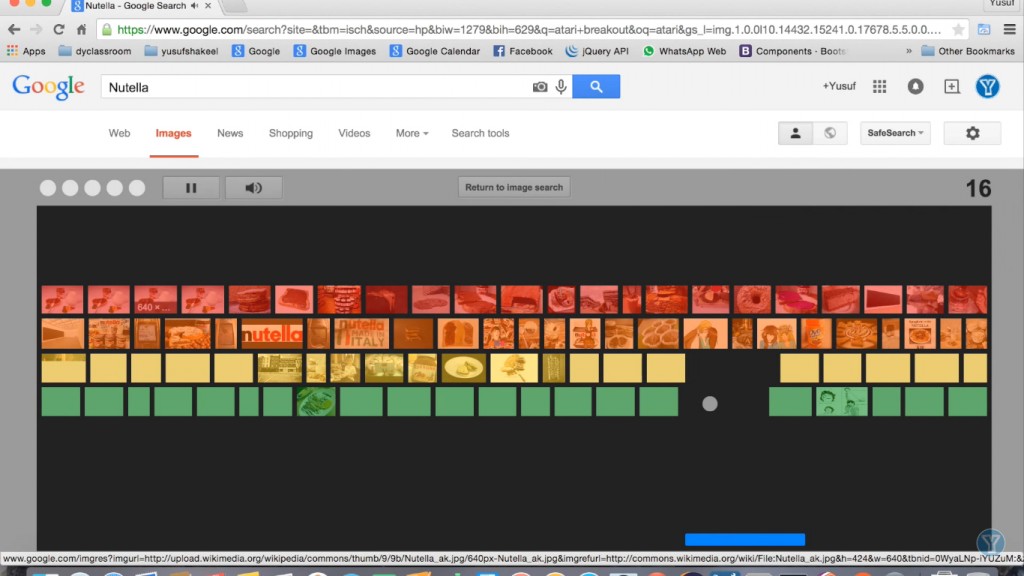Switch to the Web tab

pos(119,133)
